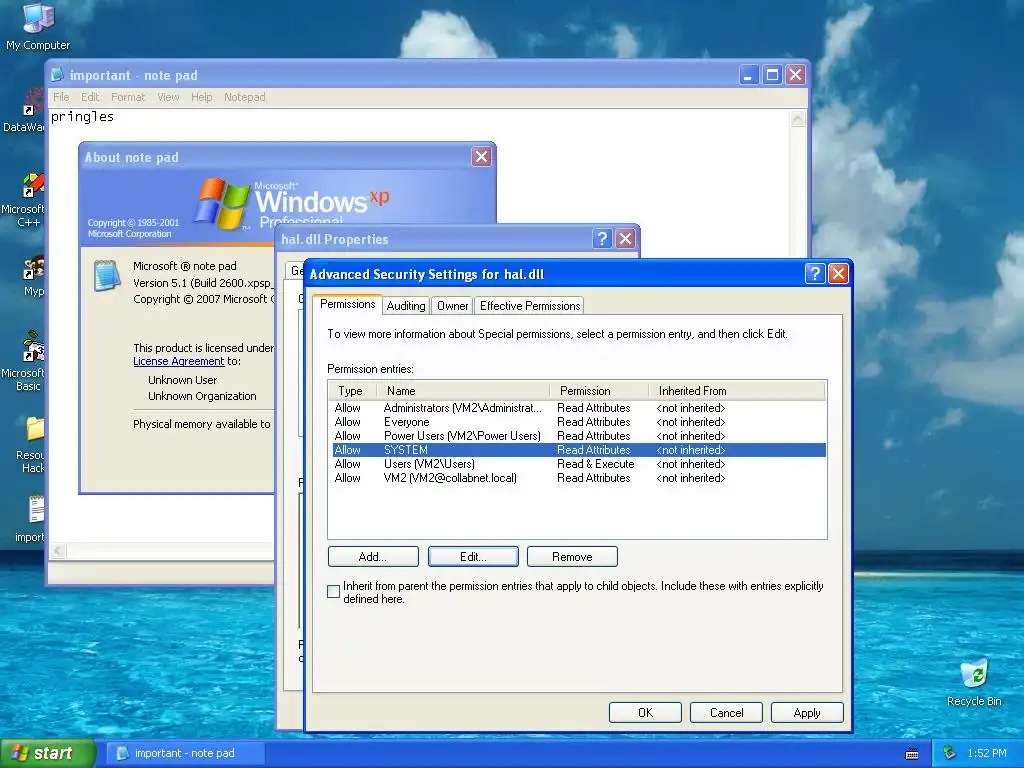The width and height of the screenshot is (1024, 768).
Task: Select the Power Users permission entry
Action: tap(577, 436)
